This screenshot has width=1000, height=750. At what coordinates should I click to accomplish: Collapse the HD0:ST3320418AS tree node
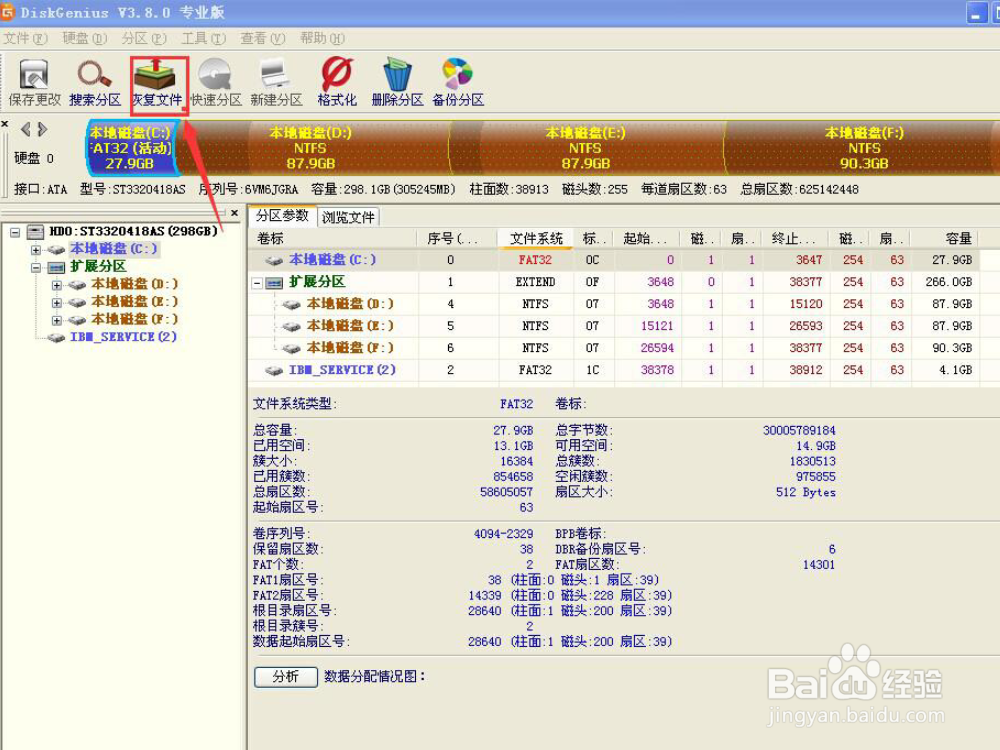[15, 232]
